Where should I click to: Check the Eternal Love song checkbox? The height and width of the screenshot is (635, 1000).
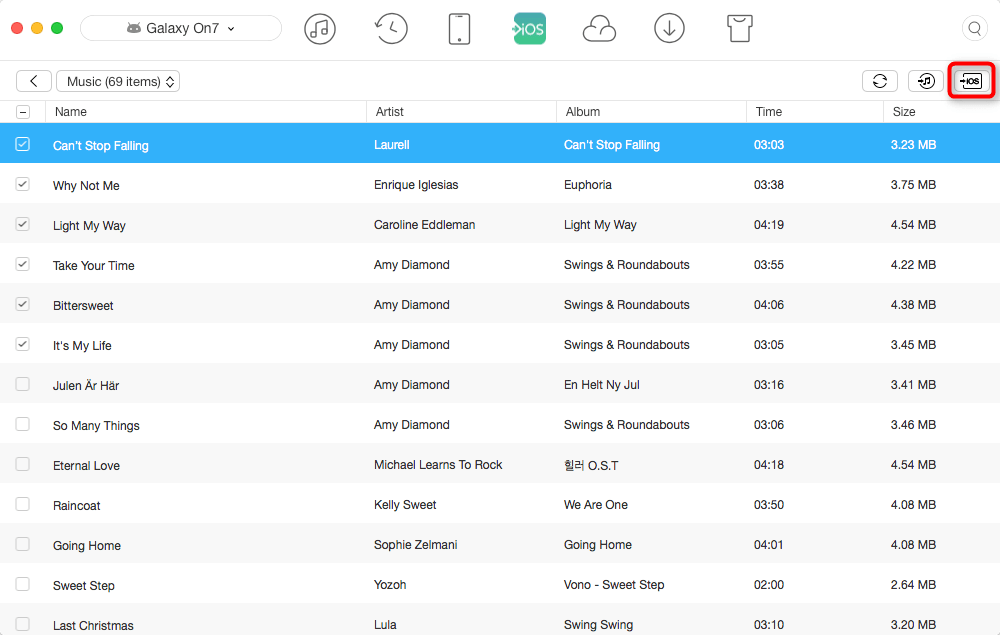tap(23, 465)
